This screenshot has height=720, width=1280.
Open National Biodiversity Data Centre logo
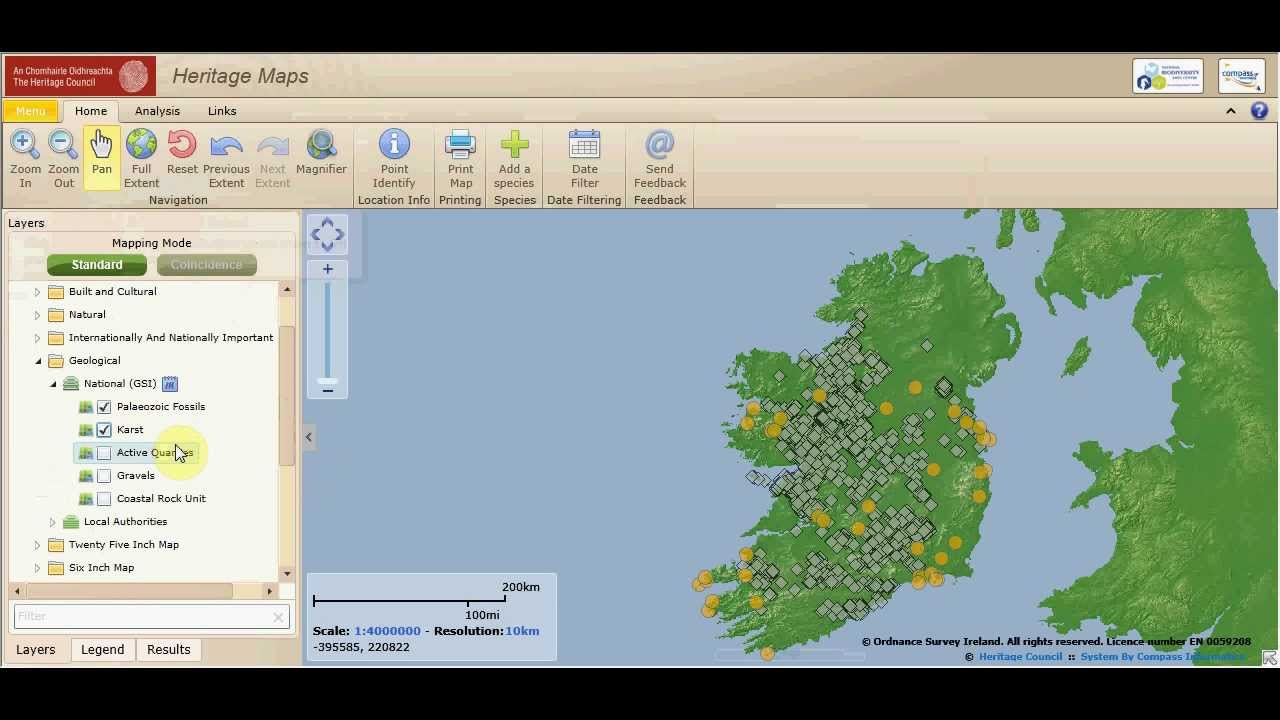[x=1167, y=76]
